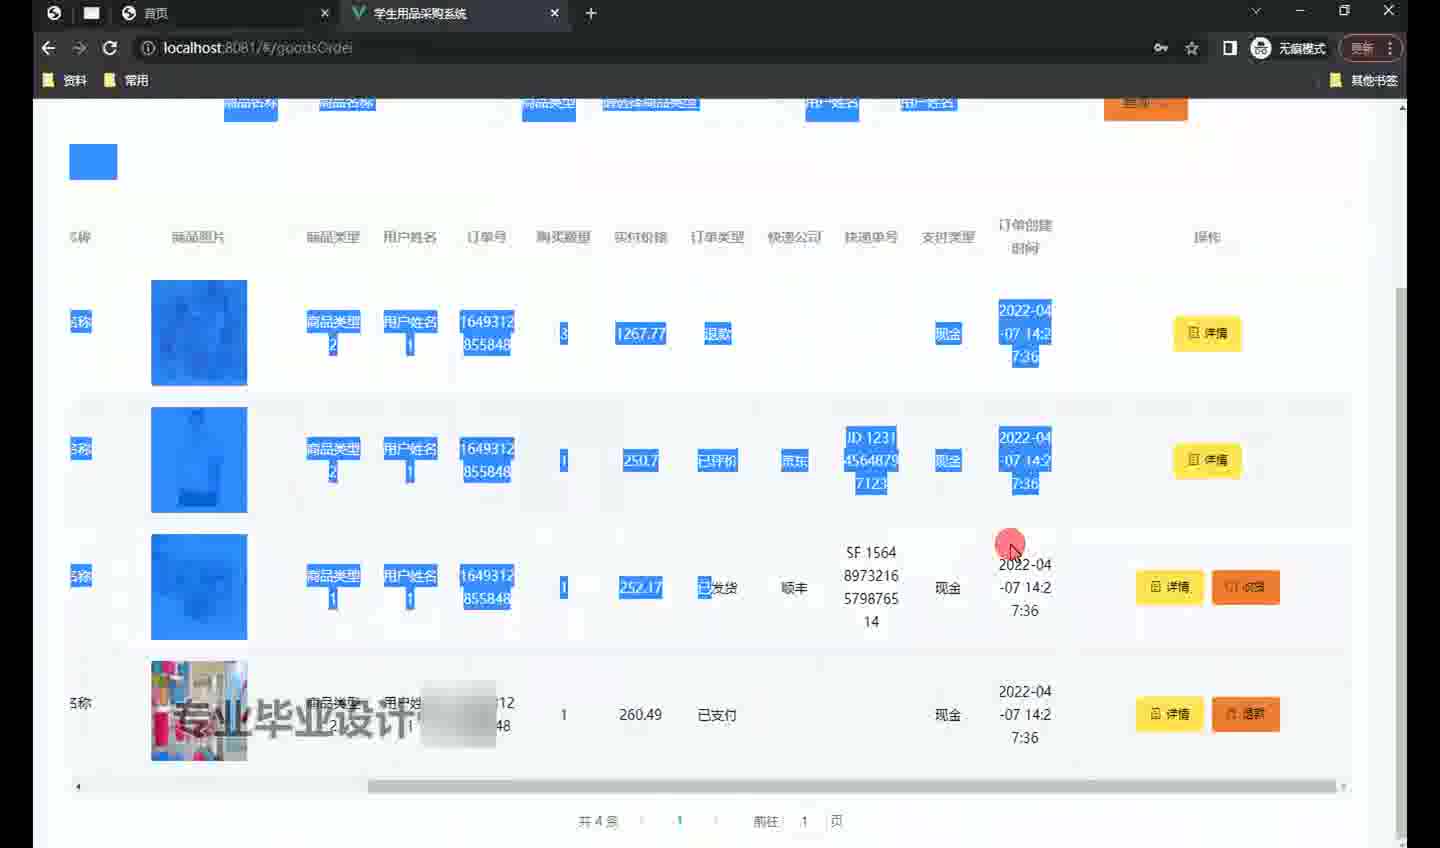Click the 快递公司 column header

pos(794,237)
